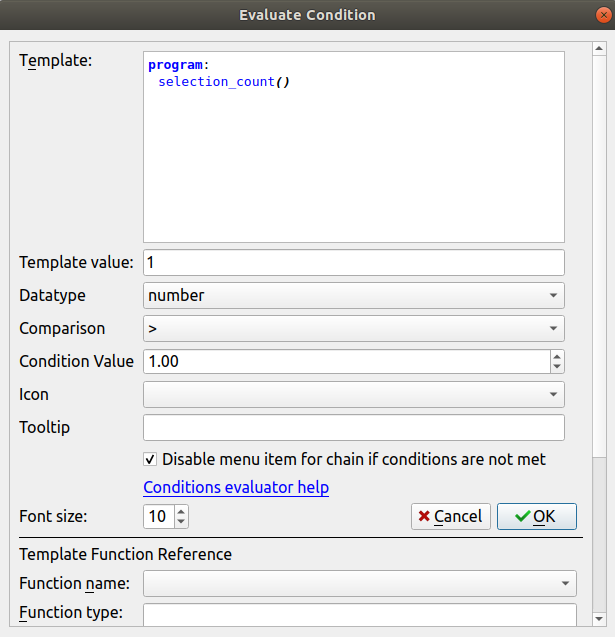Click the red X icon on Cancel

424,517
